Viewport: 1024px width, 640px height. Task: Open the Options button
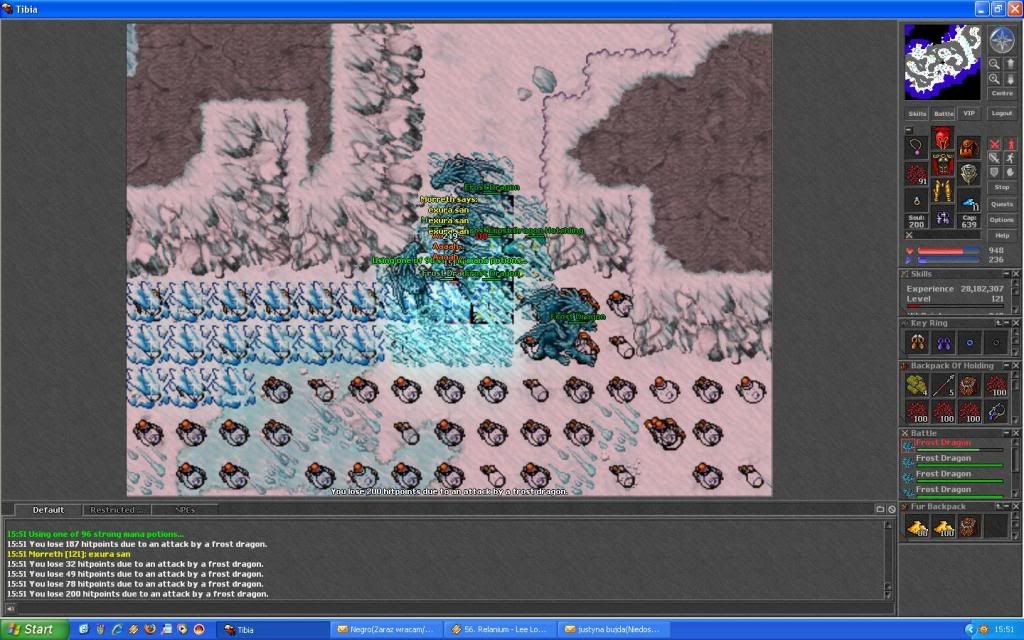point(1002,220)
